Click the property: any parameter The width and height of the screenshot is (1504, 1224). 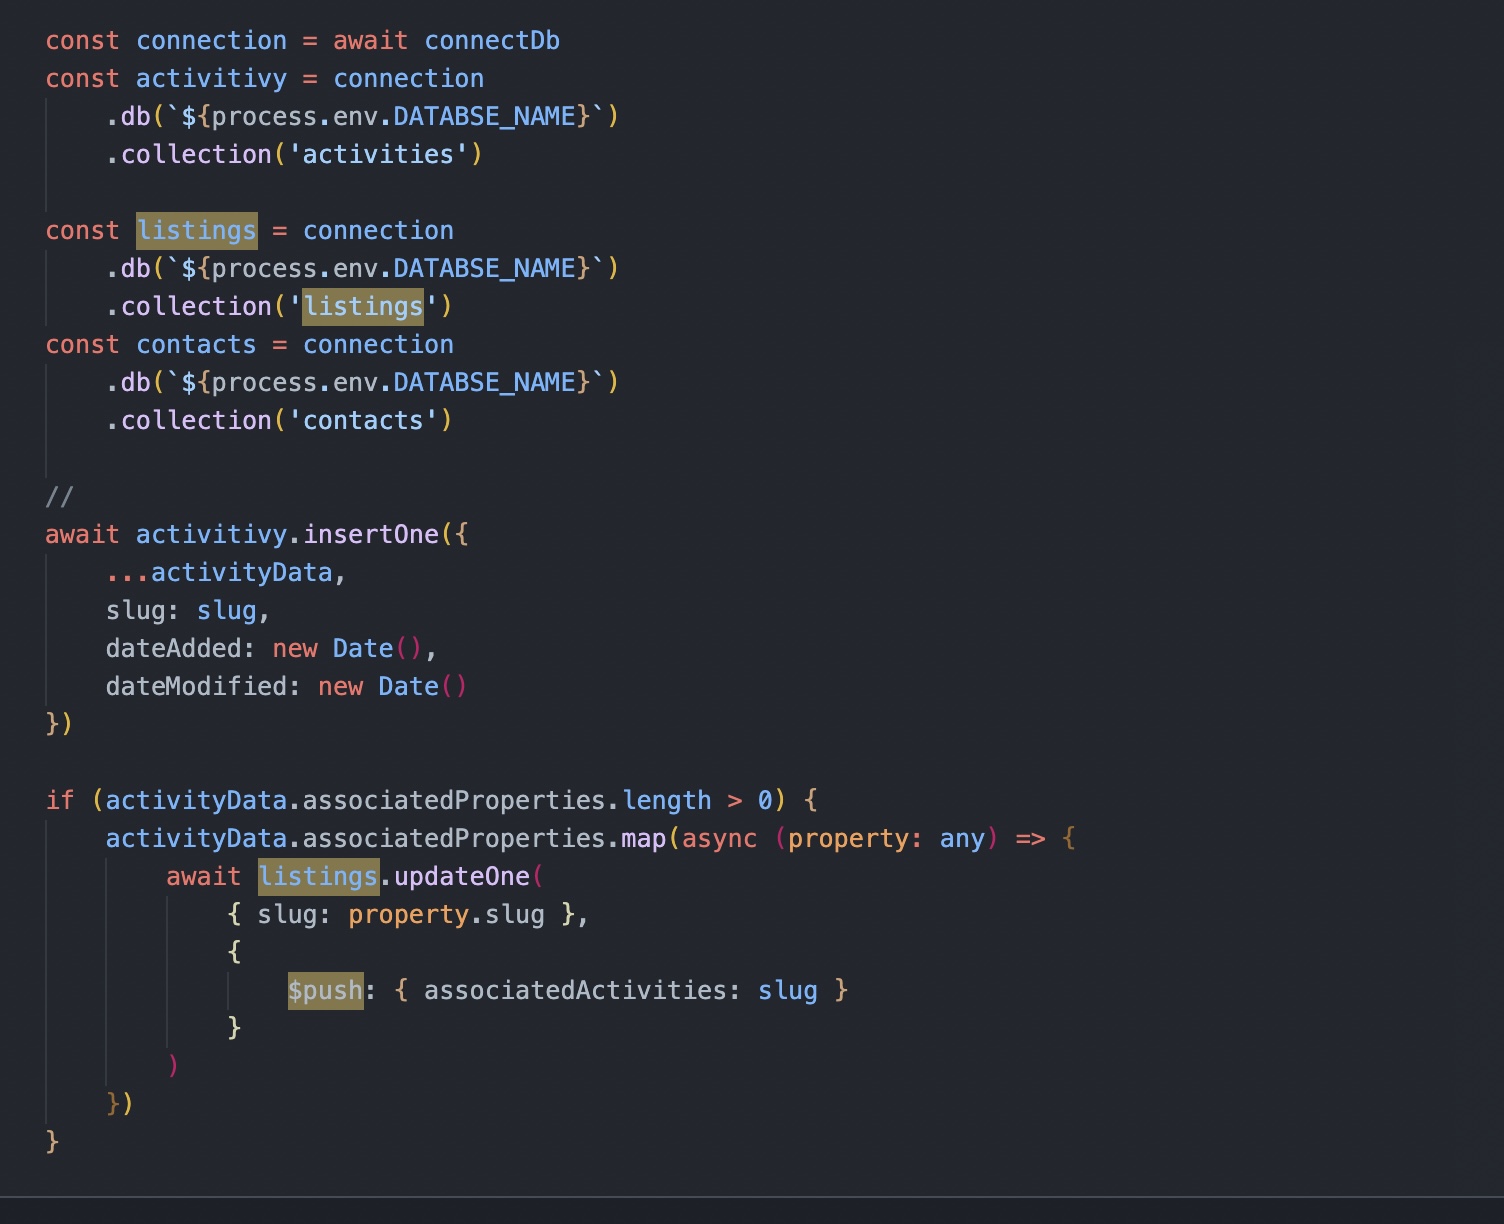tap(886, 839)
